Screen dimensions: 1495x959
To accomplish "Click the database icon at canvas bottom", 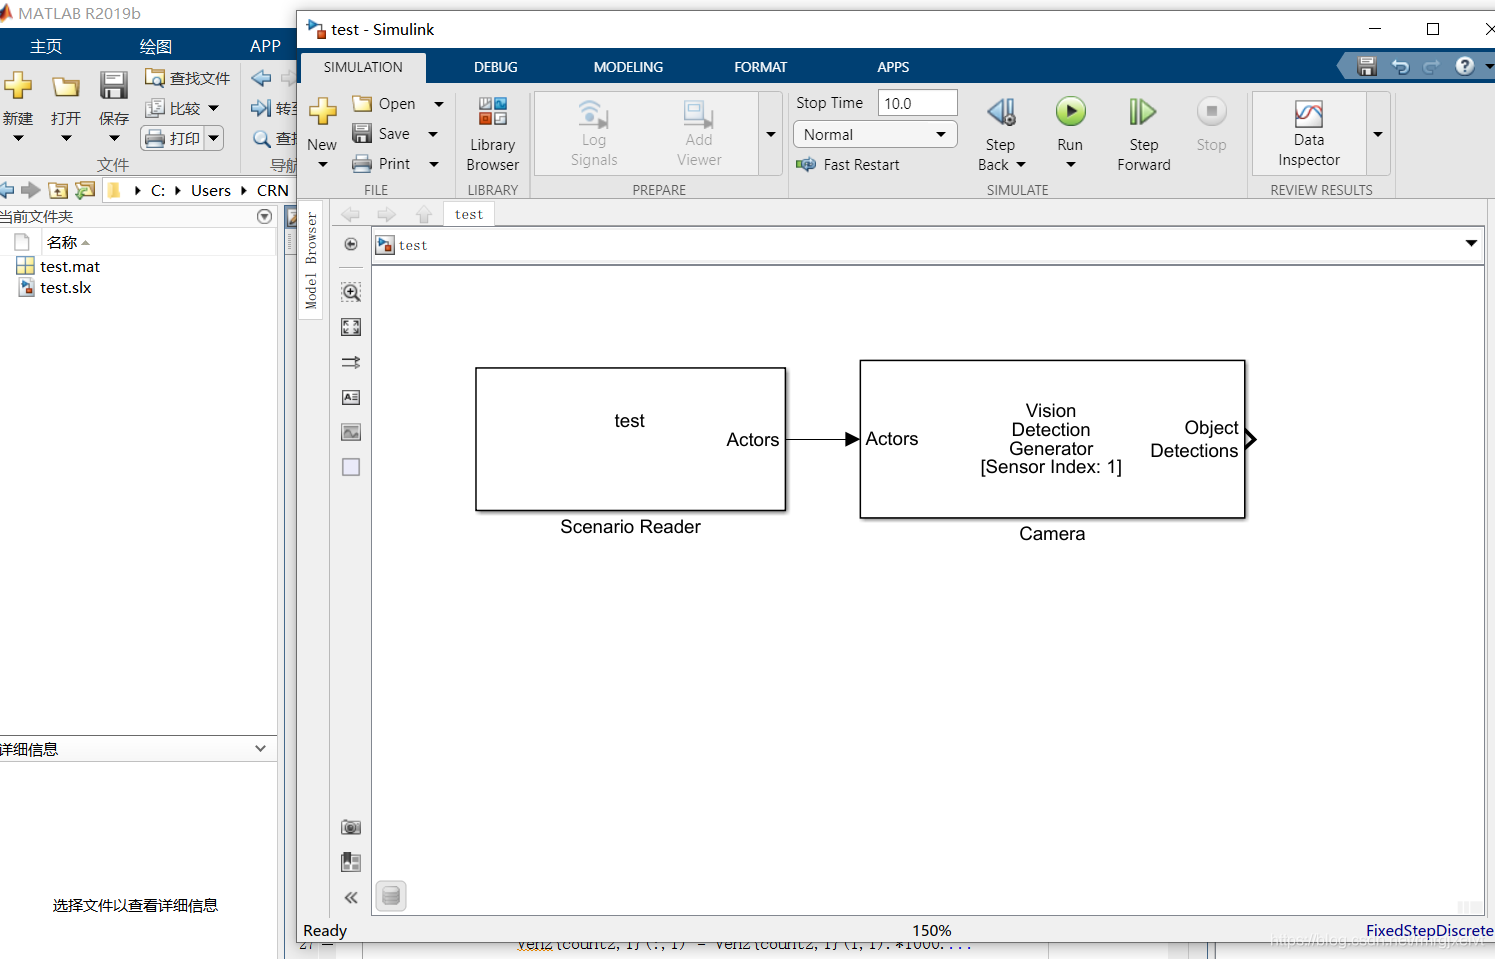I will coord(391,896).
